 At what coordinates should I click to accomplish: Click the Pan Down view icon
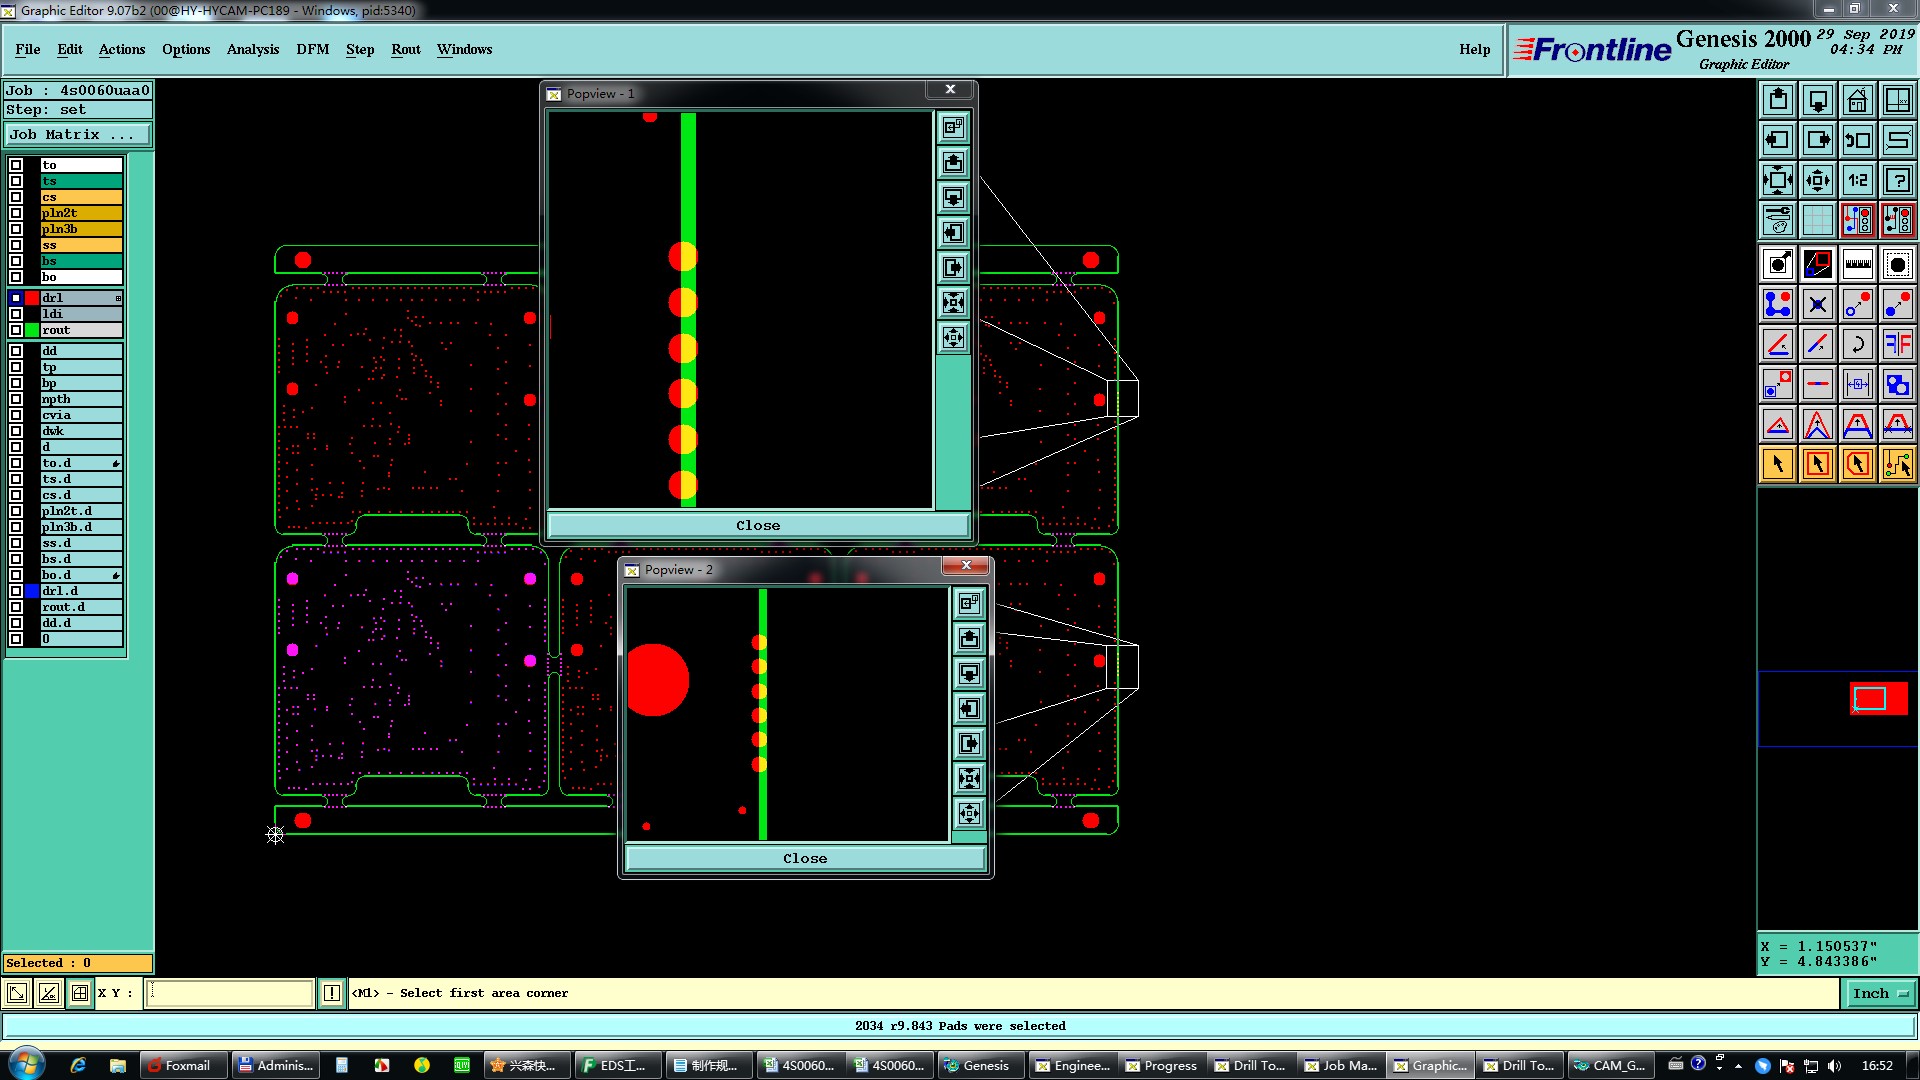pyautogui.click(x=1818, y=100)
